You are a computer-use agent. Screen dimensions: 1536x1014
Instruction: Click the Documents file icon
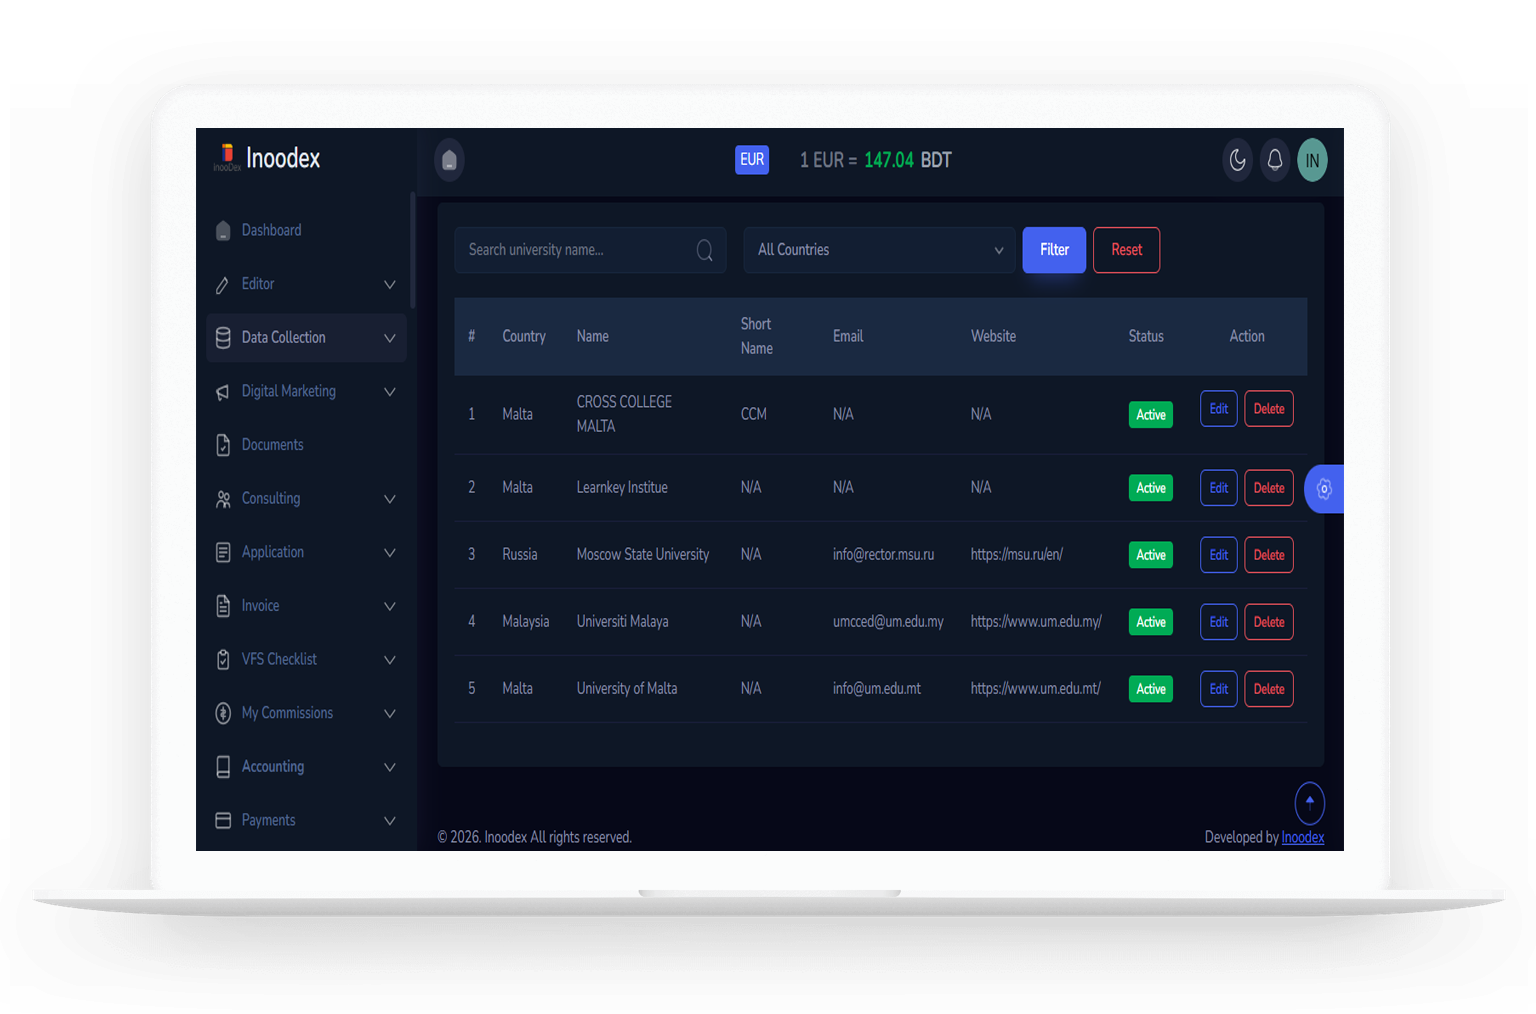pos(223,445)
